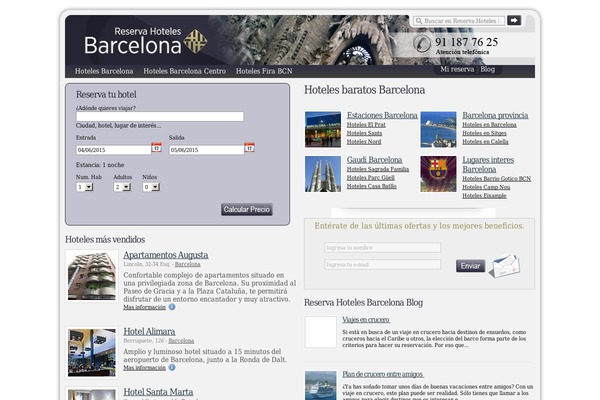600x400 pixels.
Task: Open Hoteles Casa Batllo link
Action: [372, 186]
